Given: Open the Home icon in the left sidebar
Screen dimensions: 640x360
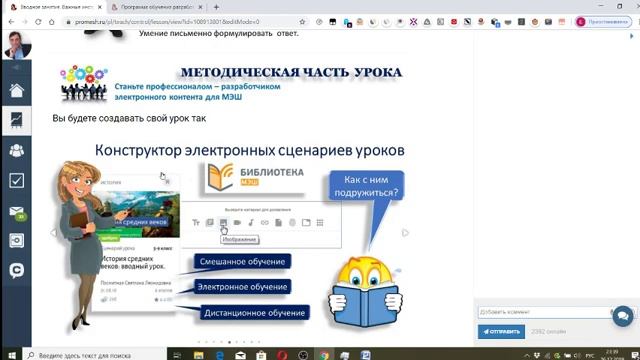Looking at the screenshot, I should tap(17, 90).
